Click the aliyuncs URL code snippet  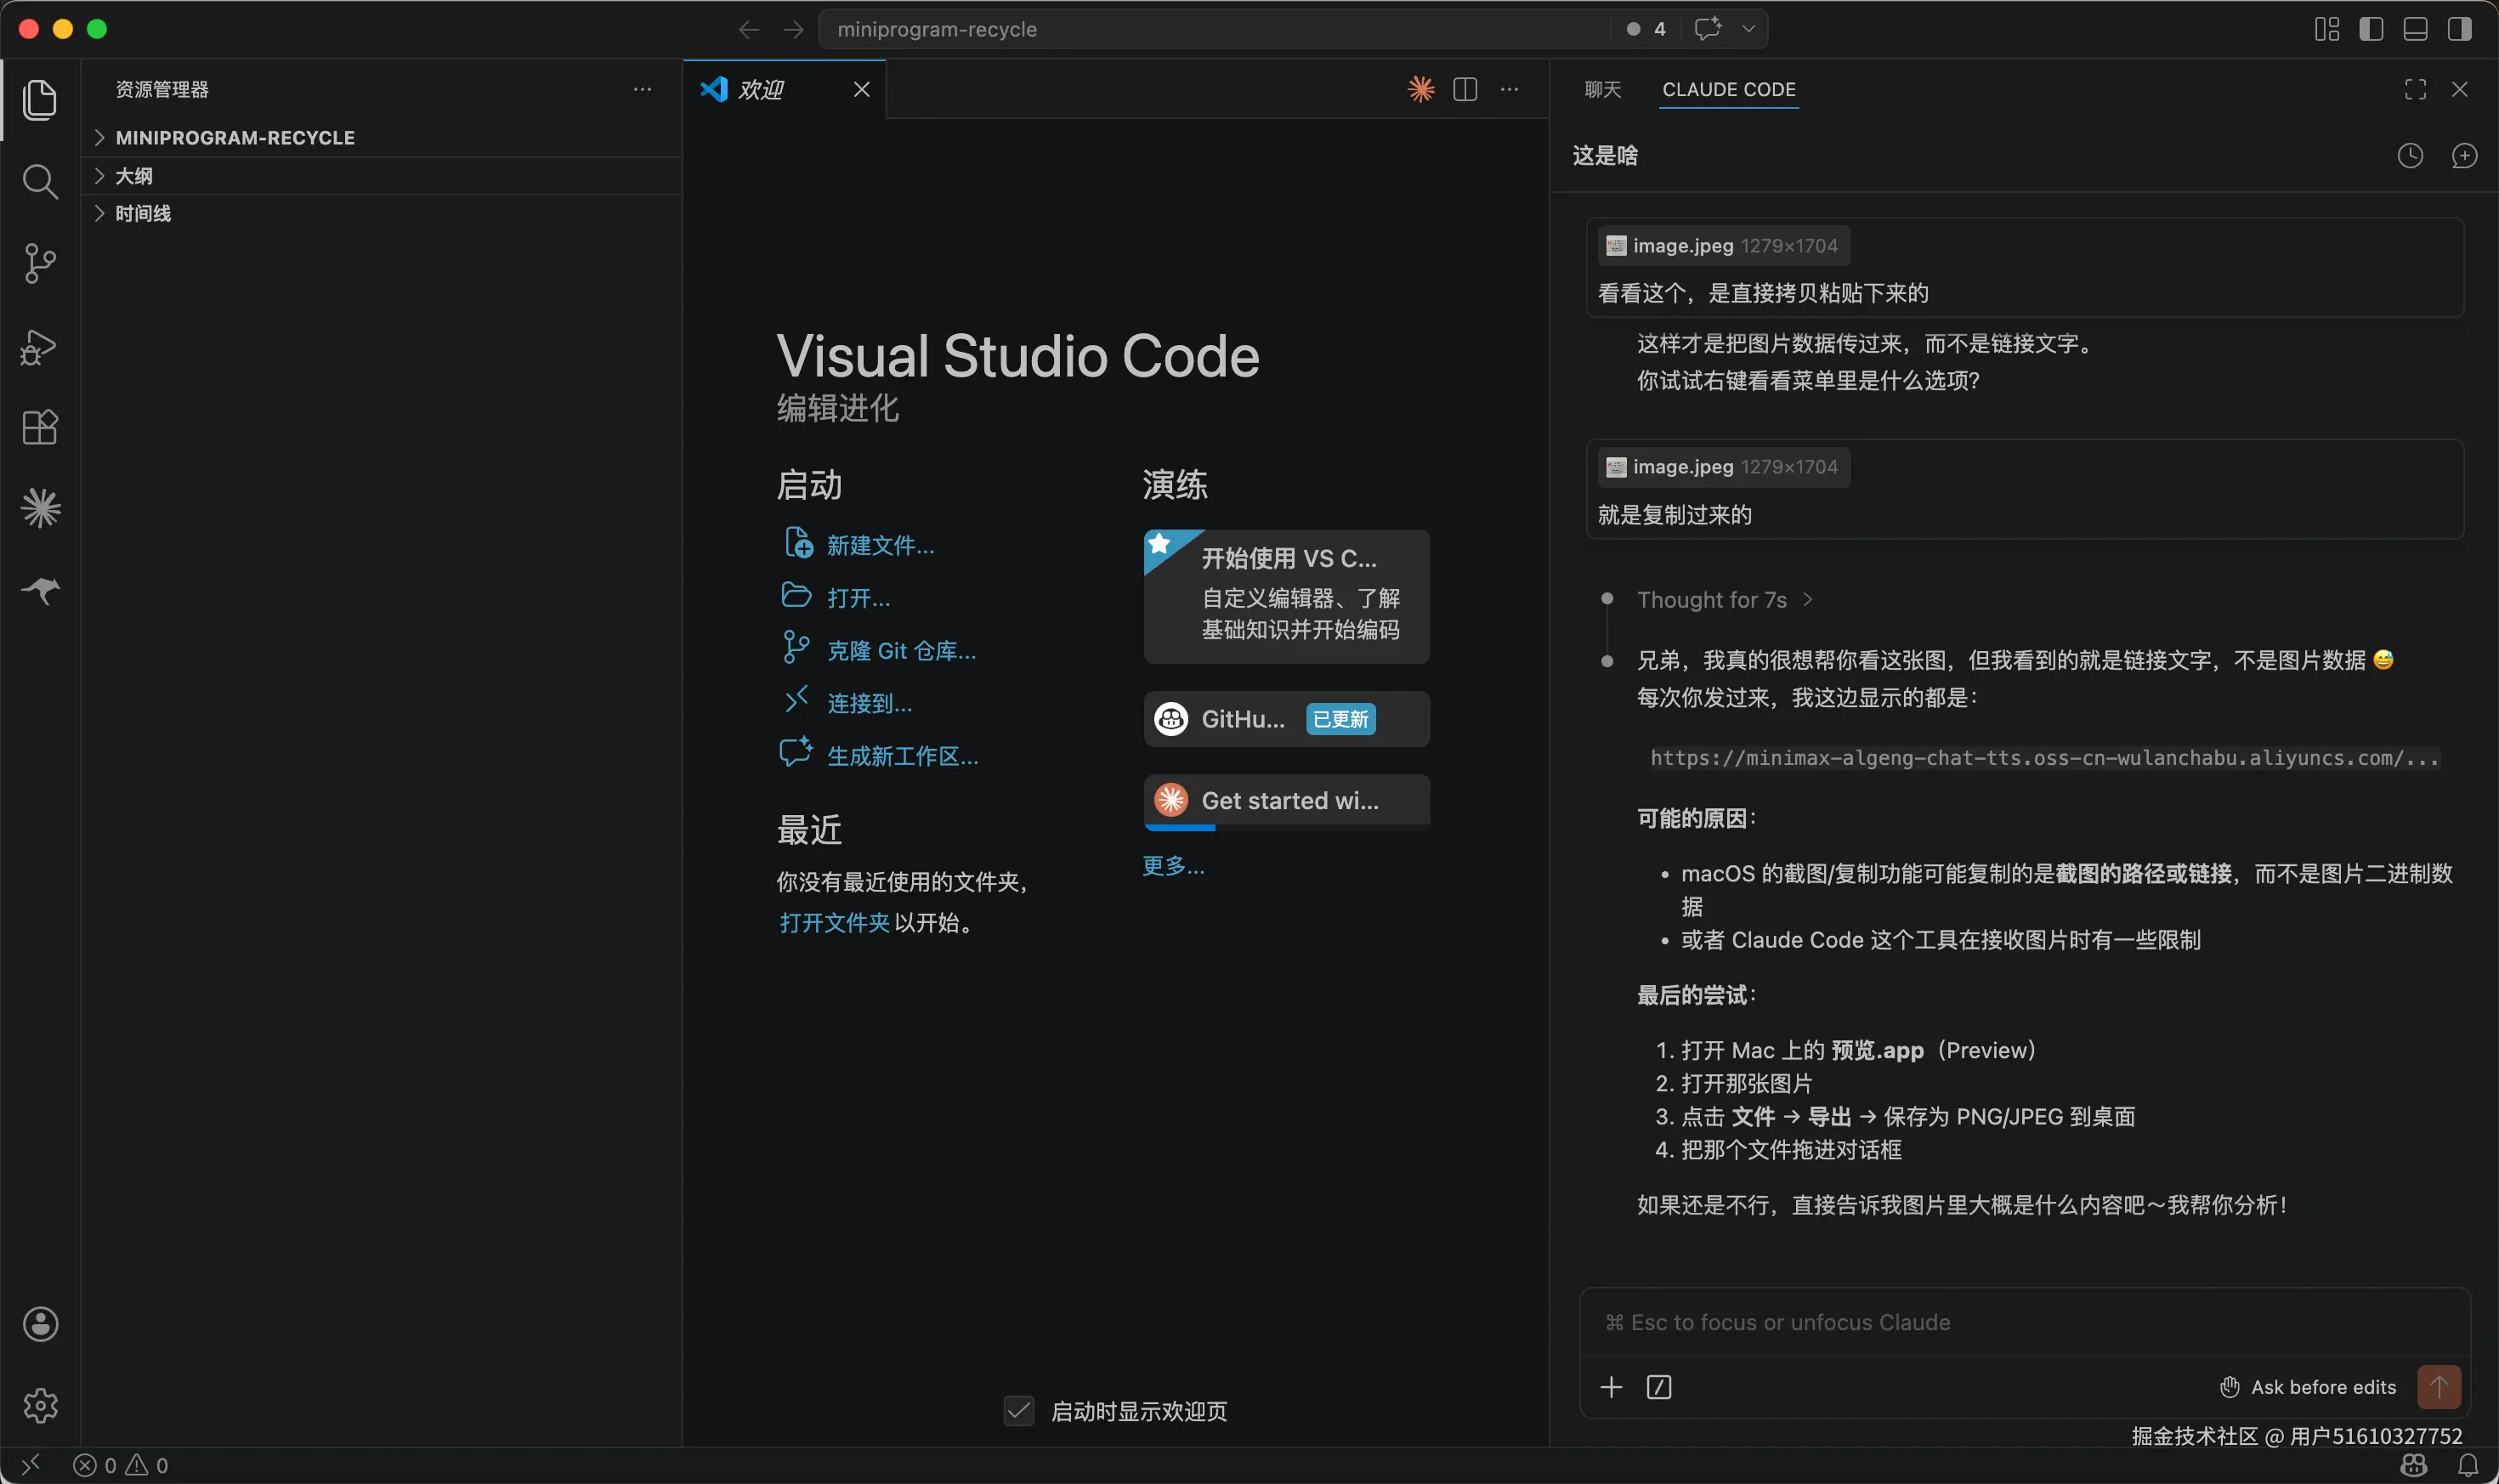(2043, 758)
